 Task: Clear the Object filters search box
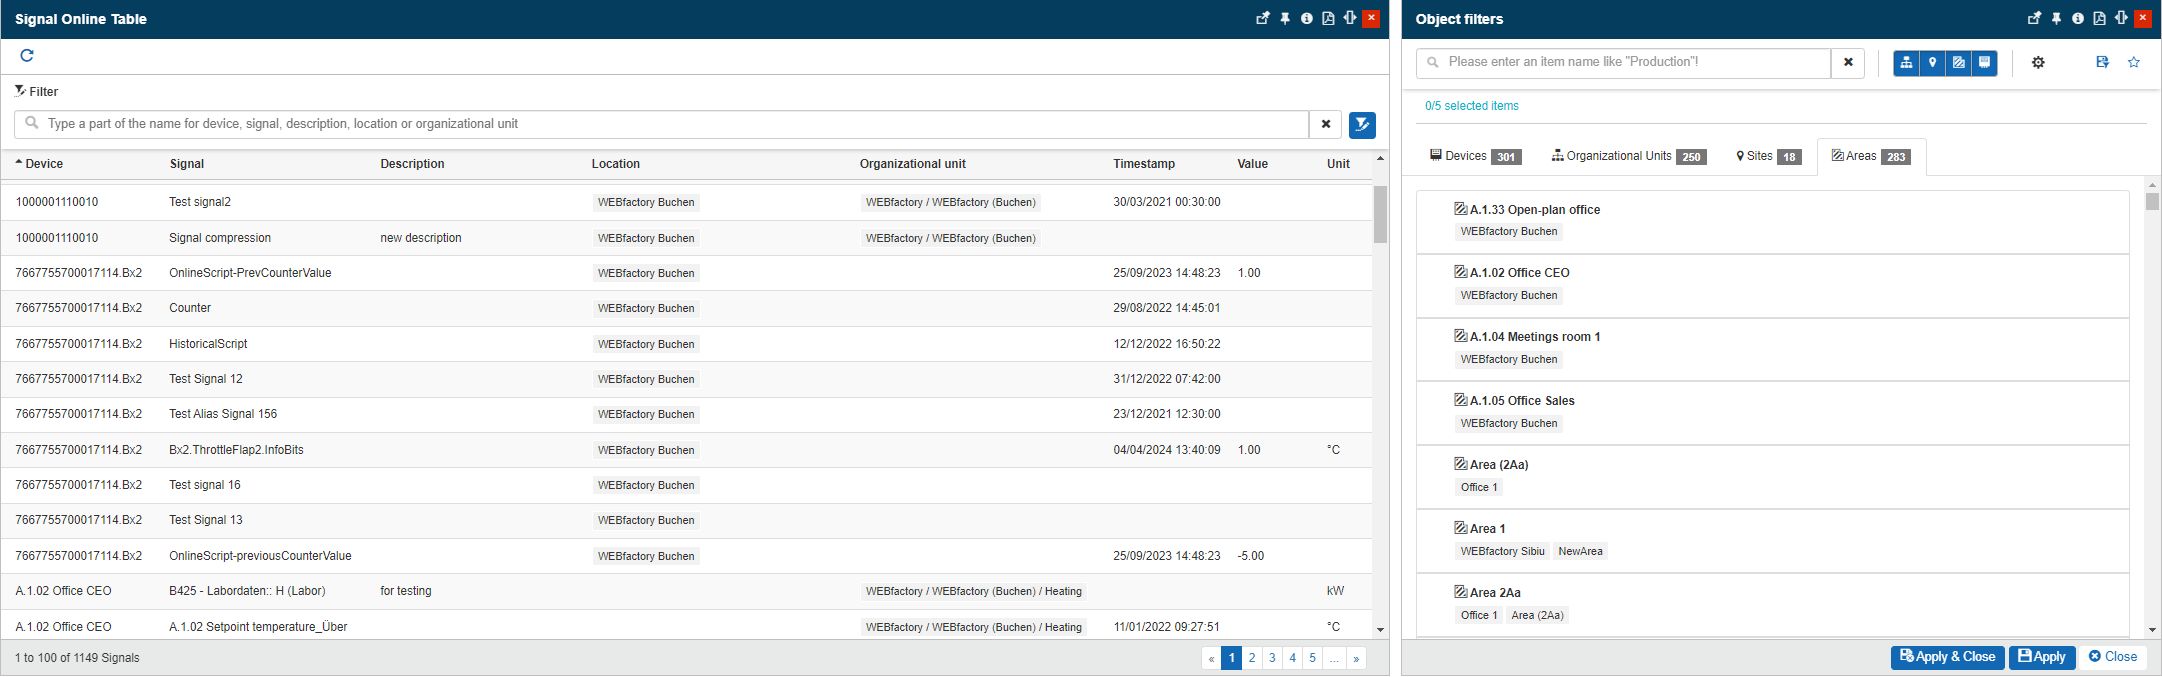1848,62
